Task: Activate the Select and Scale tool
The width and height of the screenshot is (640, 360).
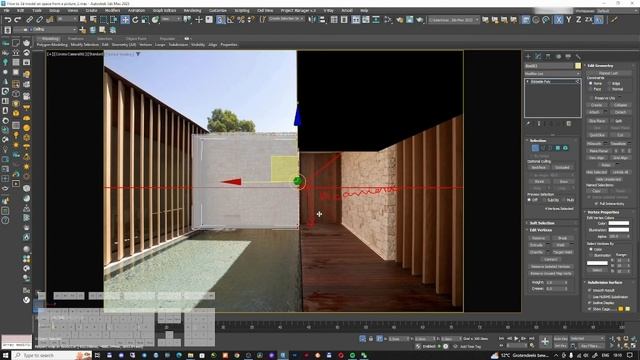Action: [x=144, y=20]
